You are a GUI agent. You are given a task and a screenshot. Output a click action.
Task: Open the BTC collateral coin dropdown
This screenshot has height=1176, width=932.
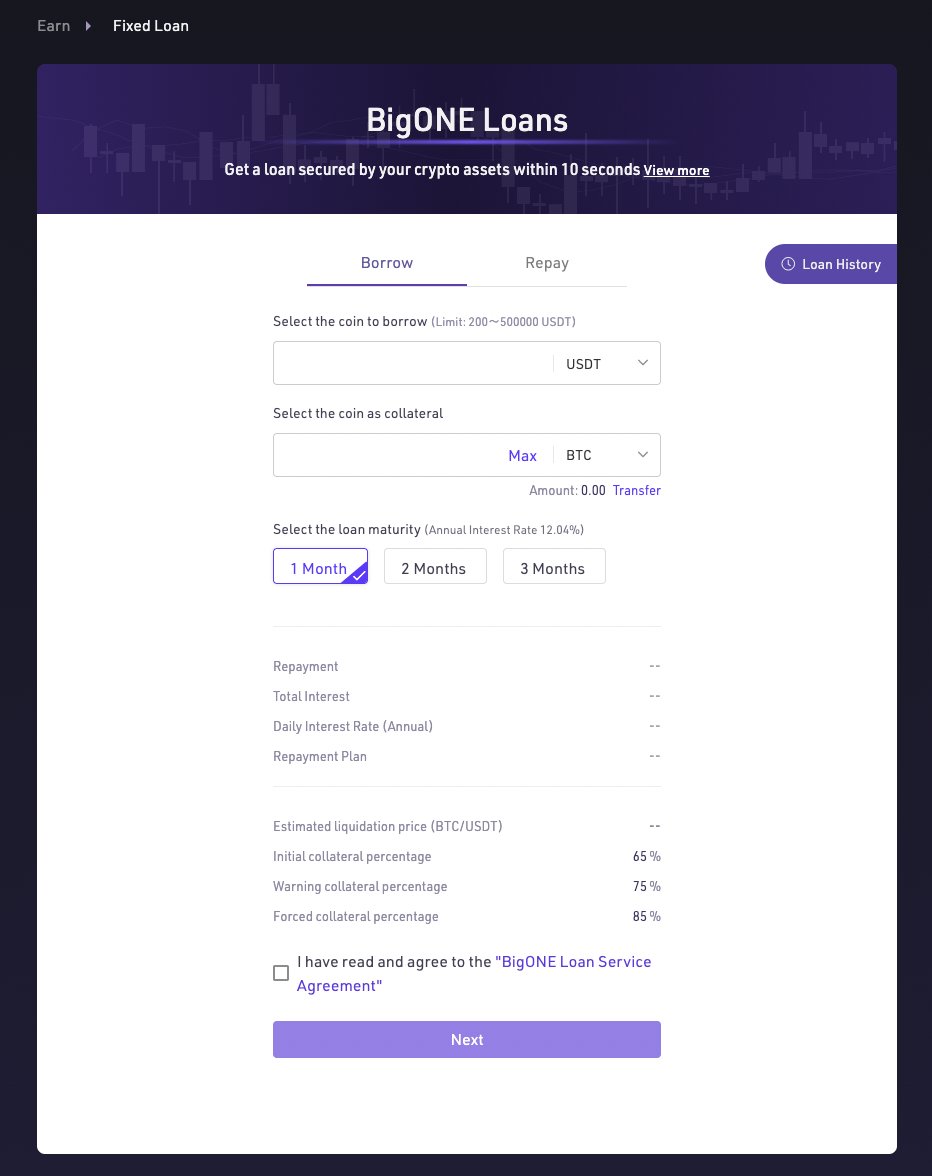(607, 455)
